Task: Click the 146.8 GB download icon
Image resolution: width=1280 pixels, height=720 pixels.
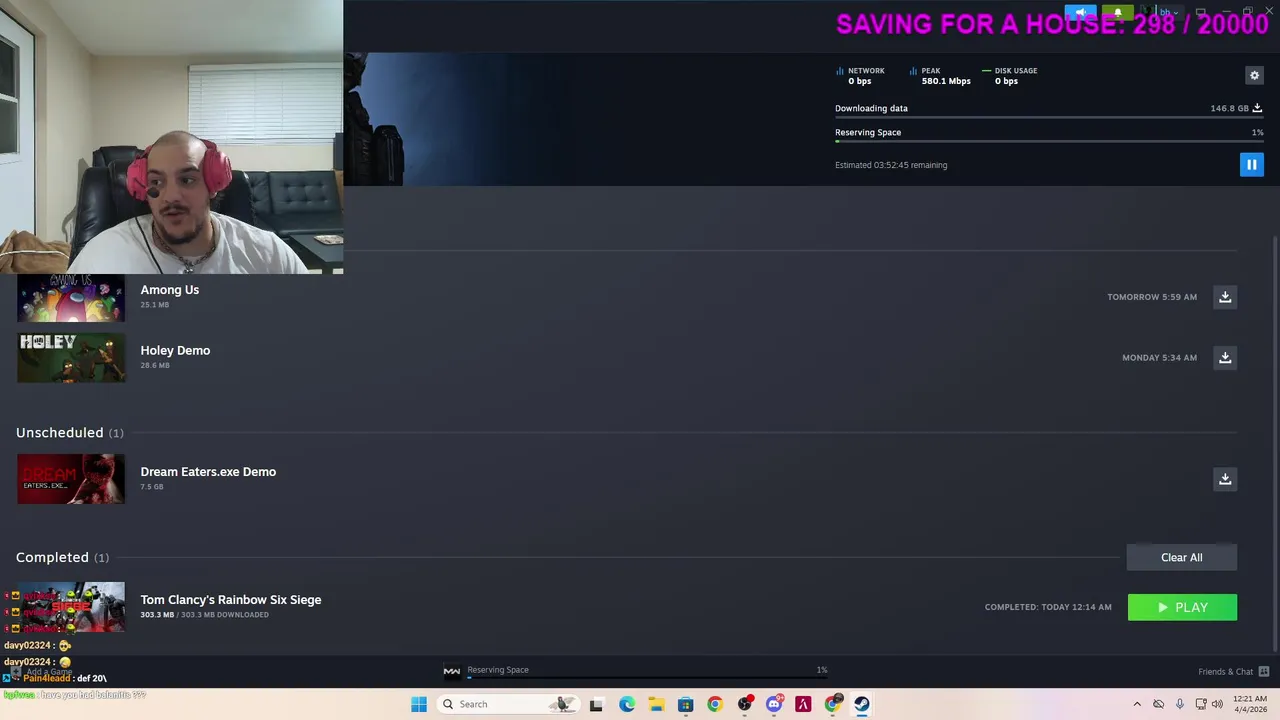Action: [x=1257, y=108]
